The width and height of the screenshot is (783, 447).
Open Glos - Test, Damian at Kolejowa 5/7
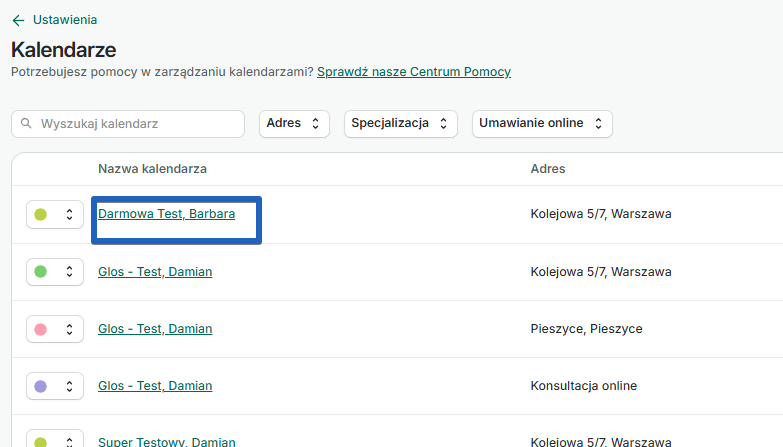(155, 272)
